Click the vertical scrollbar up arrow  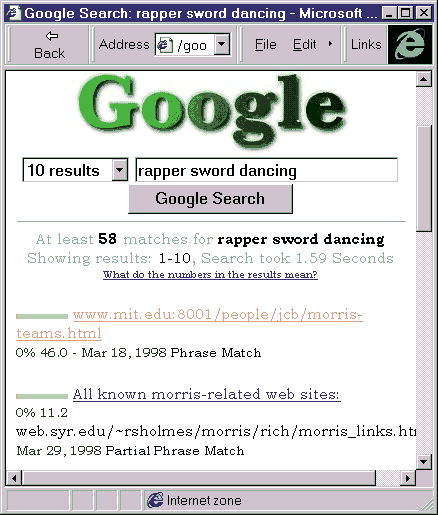coord(424,79)
